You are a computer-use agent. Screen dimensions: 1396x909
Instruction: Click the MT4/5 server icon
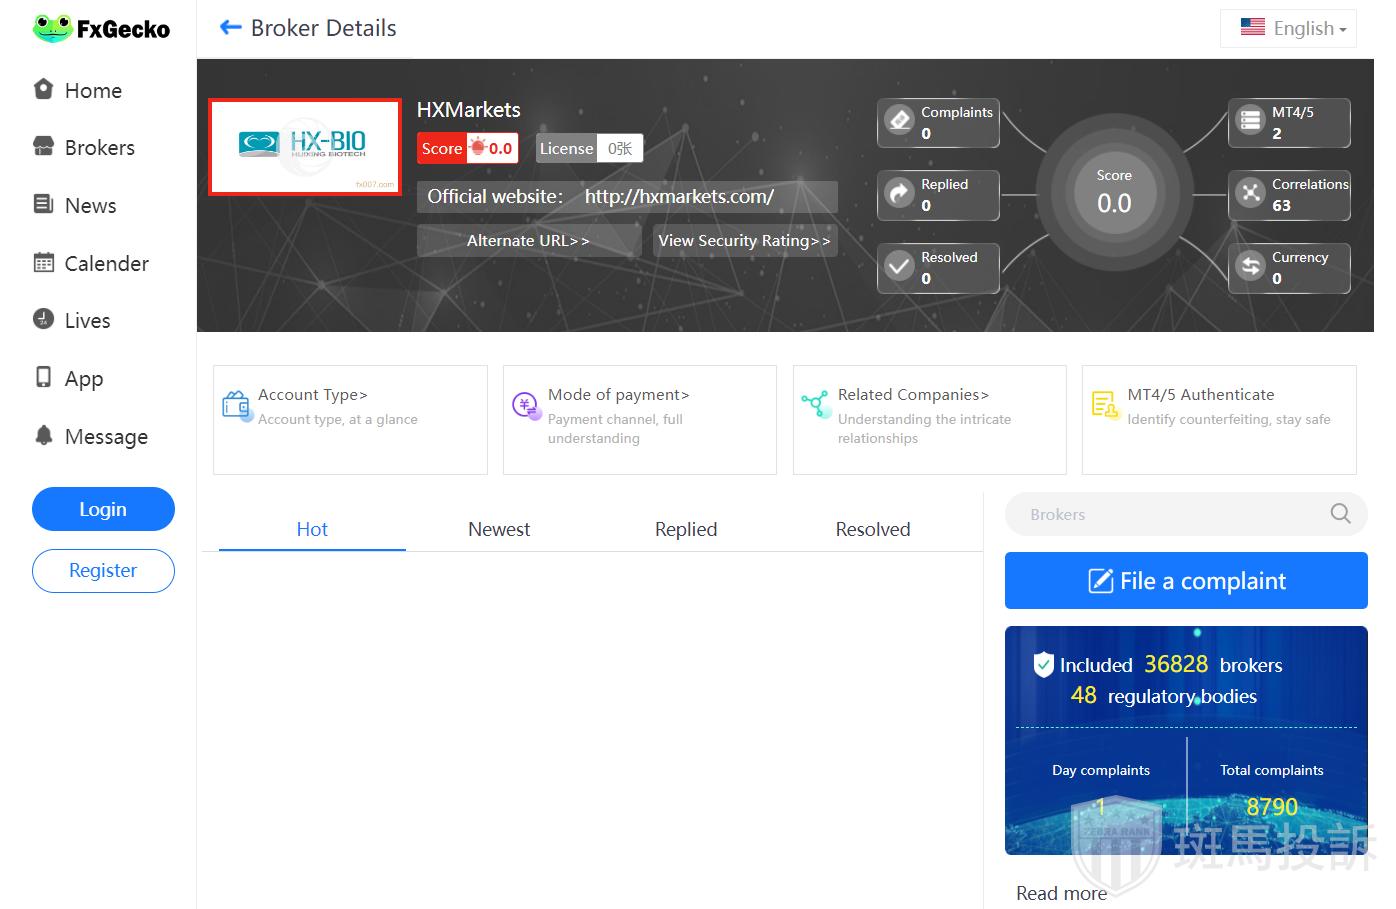pos(1250,122)
